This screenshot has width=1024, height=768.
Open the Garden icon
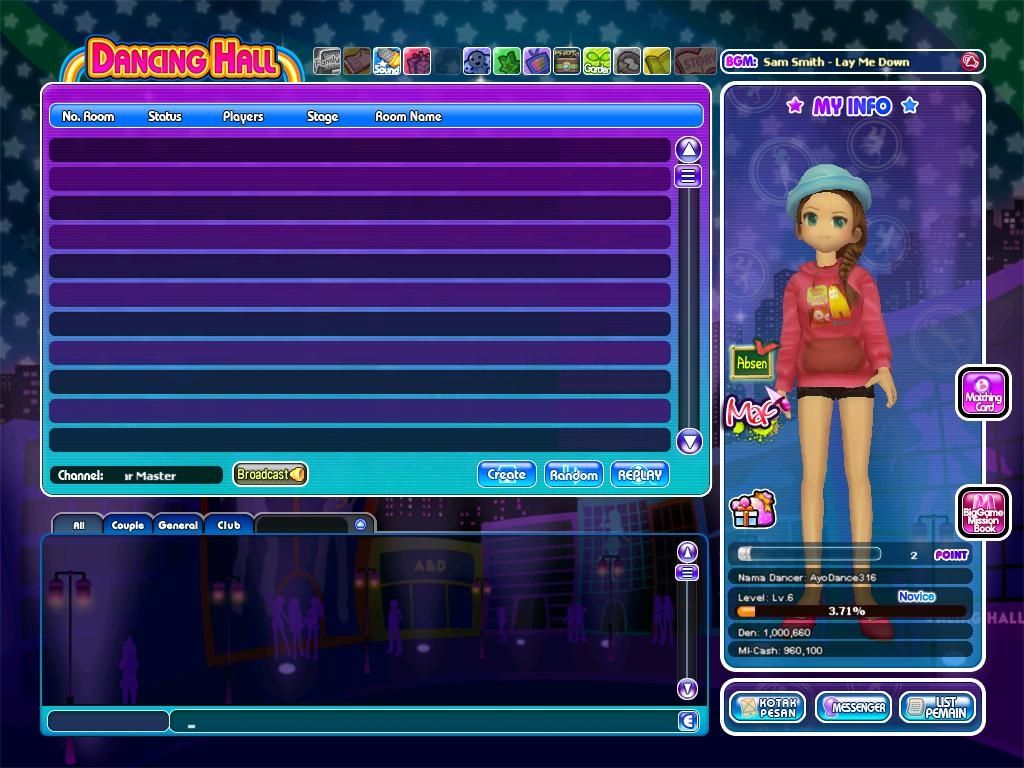[x=596, y=61]
